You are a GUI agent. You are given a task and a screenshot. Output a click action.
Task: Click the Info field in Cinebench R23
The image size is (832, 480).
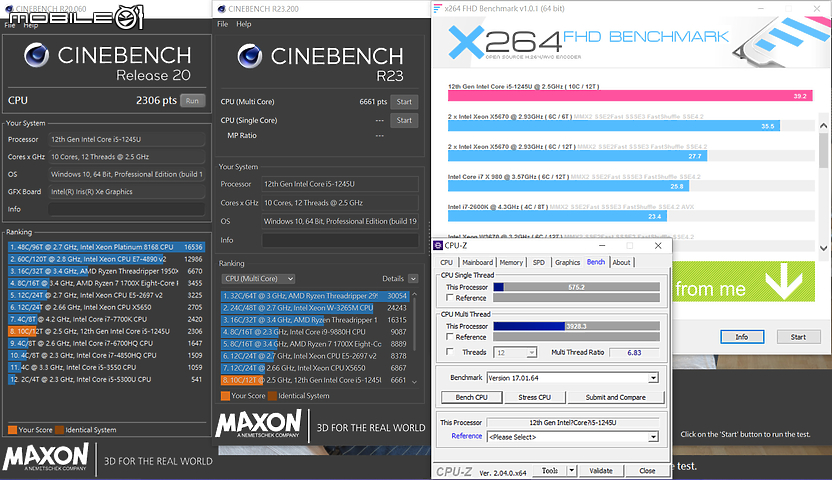340,240
